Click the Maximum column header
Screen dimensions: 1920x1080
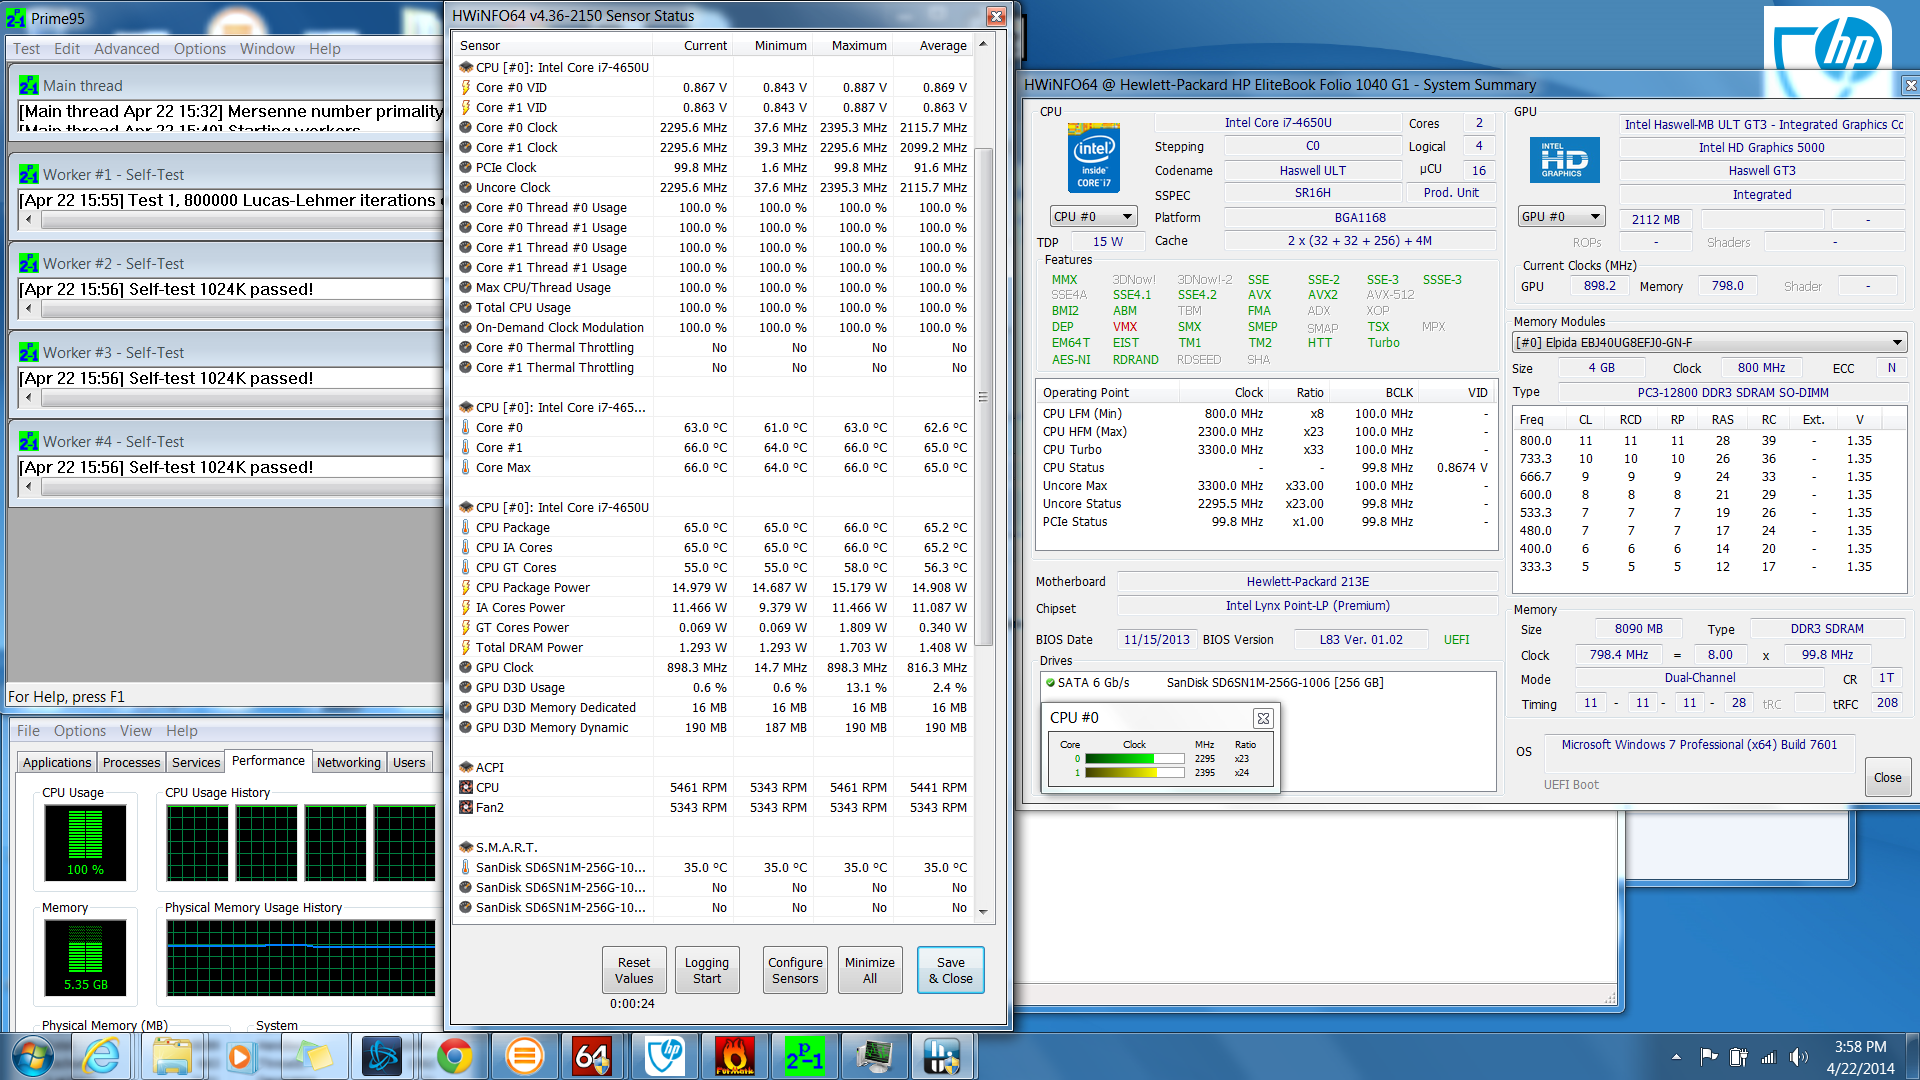852,45
